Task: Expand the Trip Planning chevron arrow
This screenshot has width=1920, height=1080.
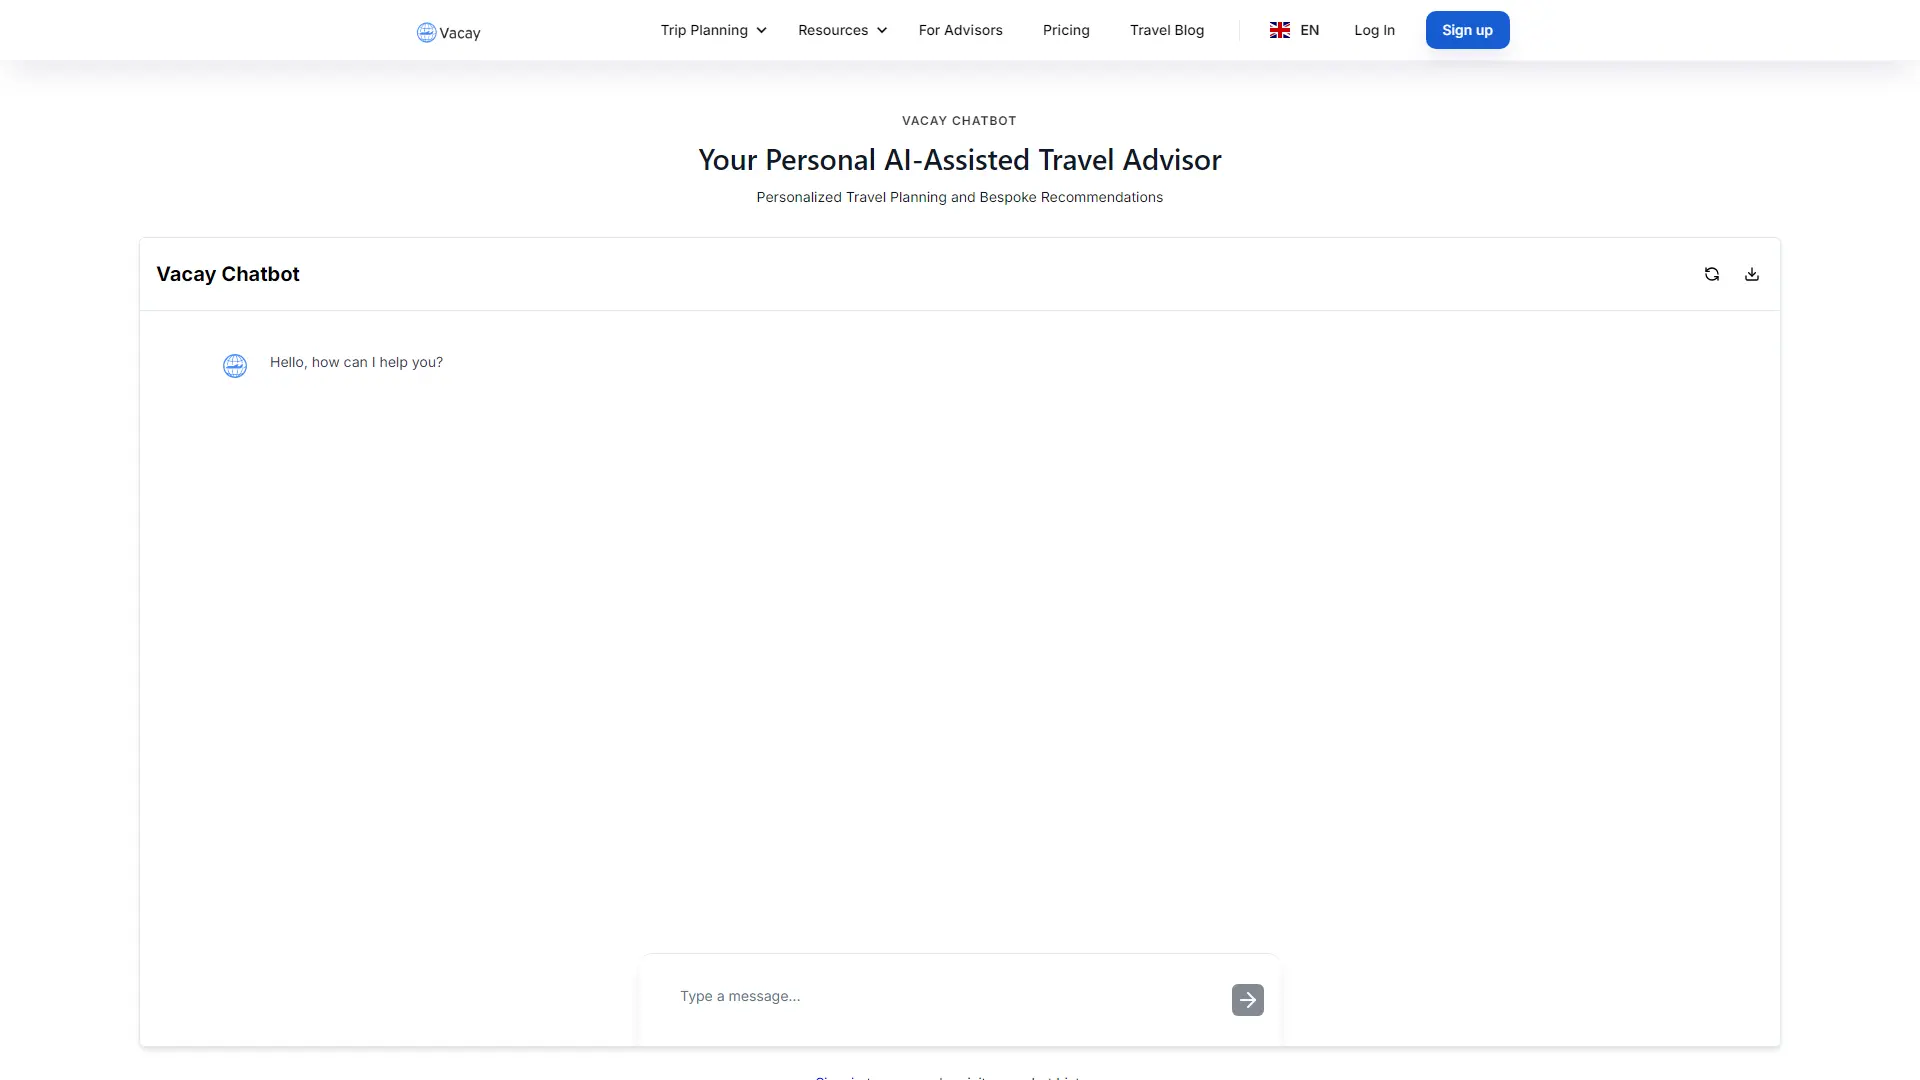Action: point(761,31)
